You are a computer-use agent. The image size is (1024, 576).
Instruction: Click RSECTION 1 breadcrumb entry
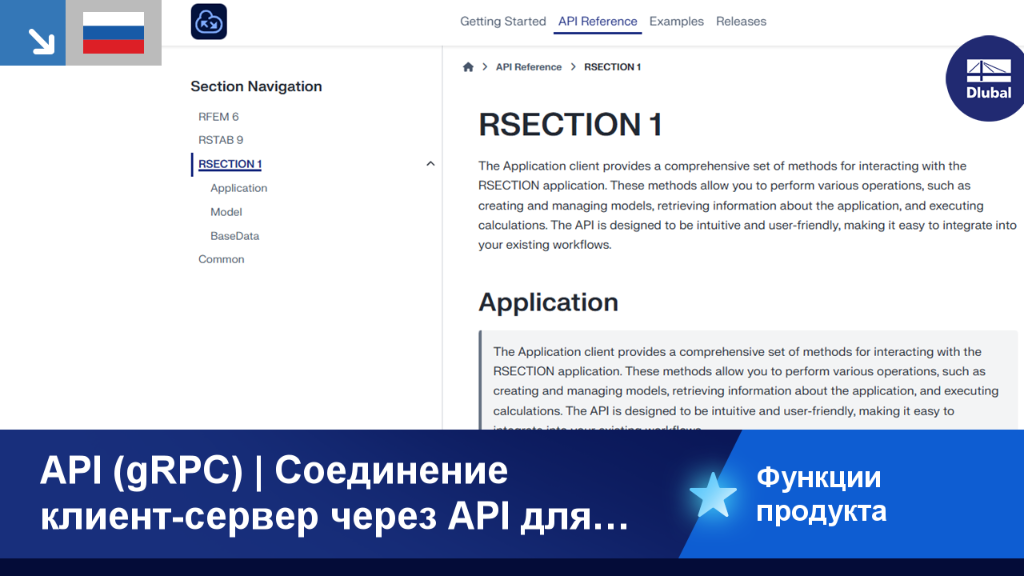coord(613,67)
